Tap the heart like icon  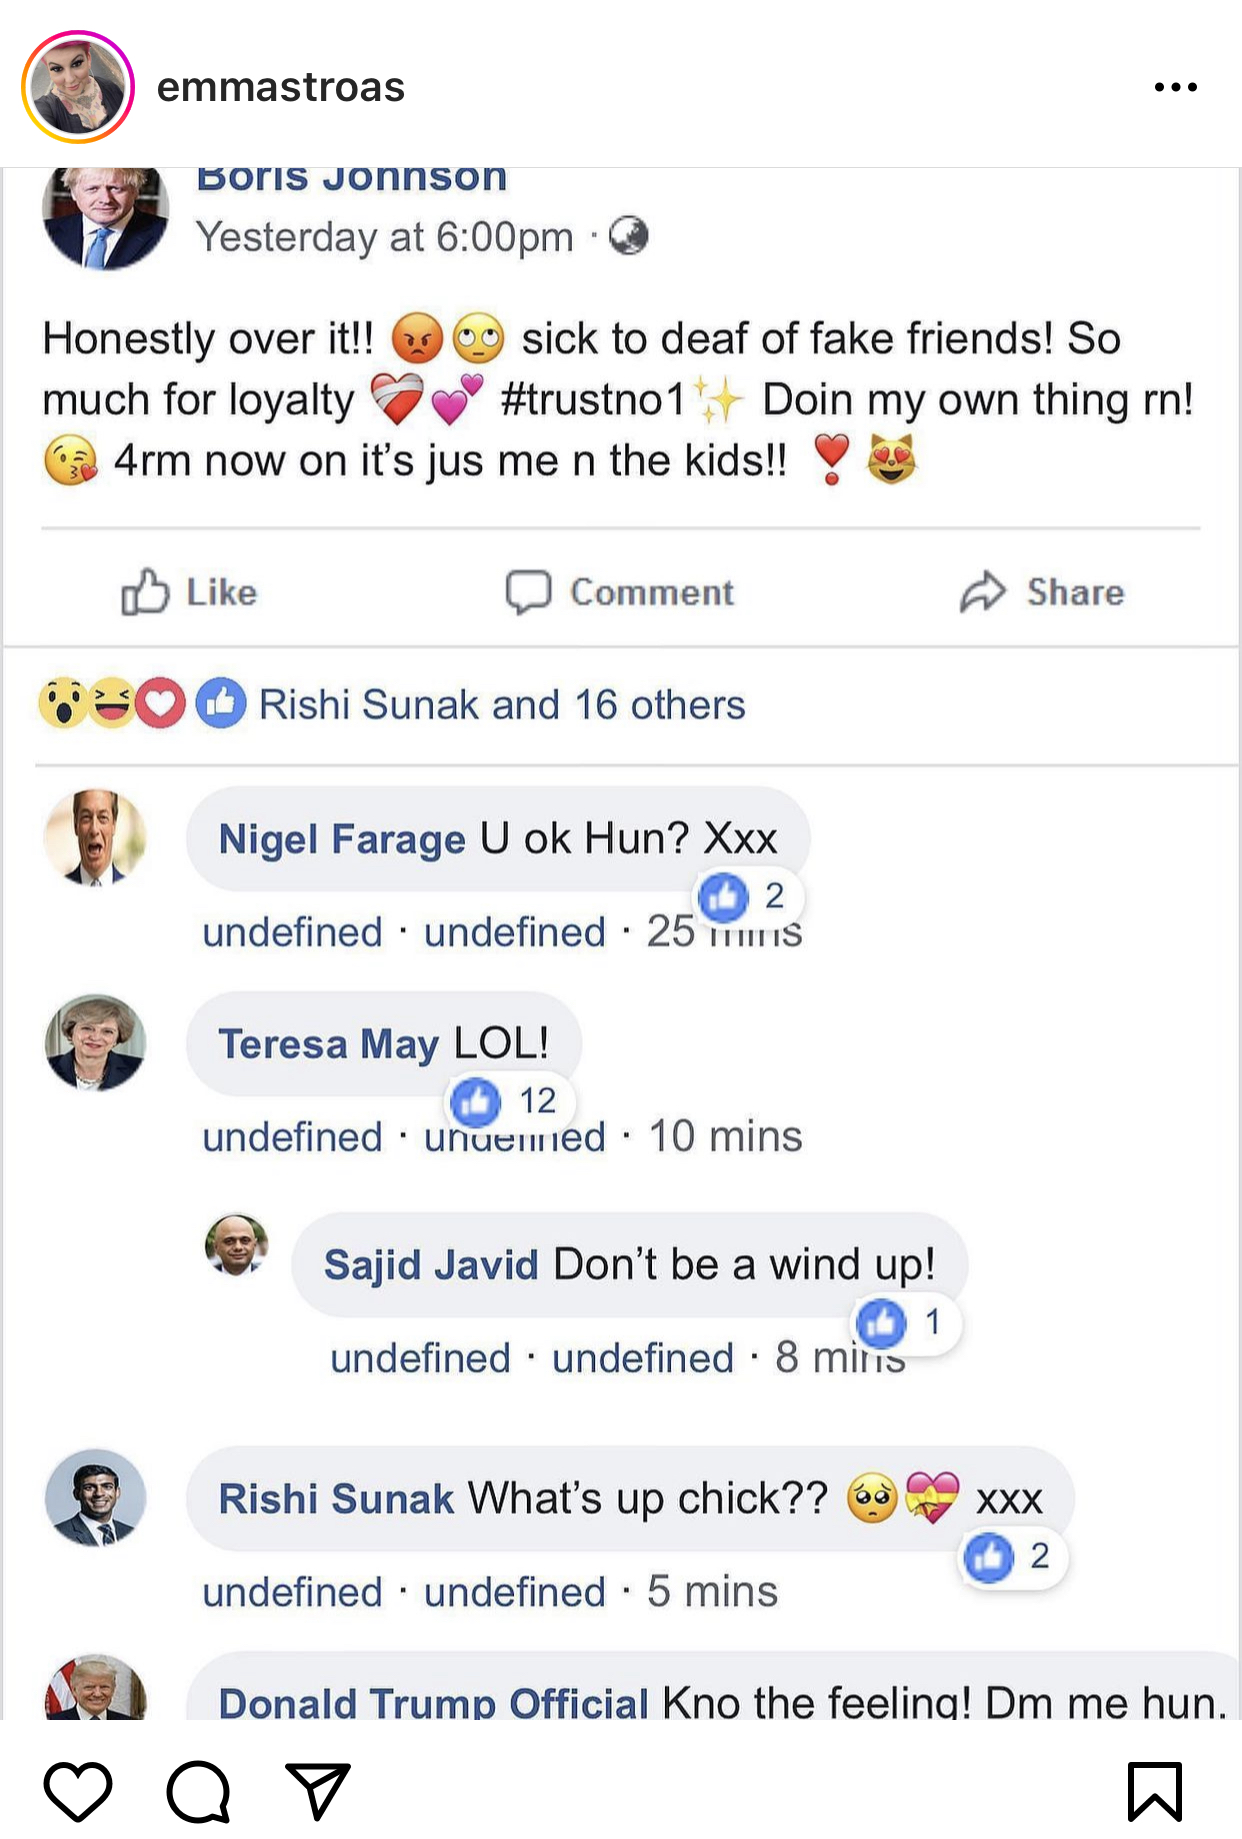pyautogui.click(x=78, y=1790)
